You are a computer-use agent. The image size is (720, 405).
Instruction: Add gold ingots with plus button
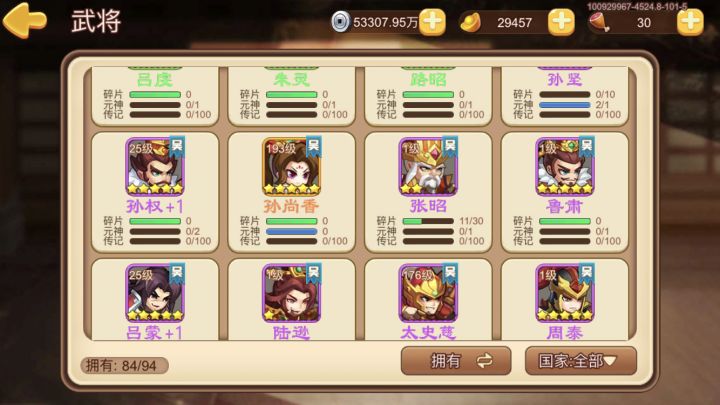click(561, 22)
